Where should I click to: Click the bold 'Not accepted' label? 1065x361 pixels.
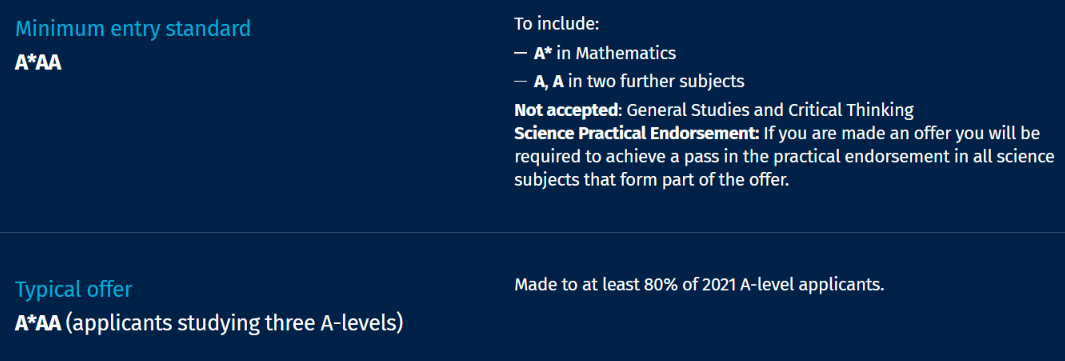coord(567,109)
